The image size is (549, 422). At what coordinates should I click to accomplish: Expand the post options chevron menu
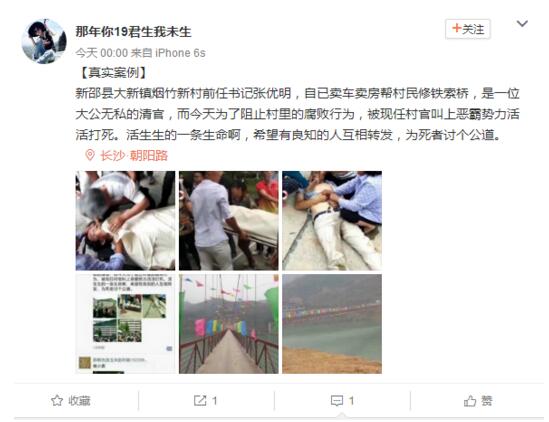522,23
